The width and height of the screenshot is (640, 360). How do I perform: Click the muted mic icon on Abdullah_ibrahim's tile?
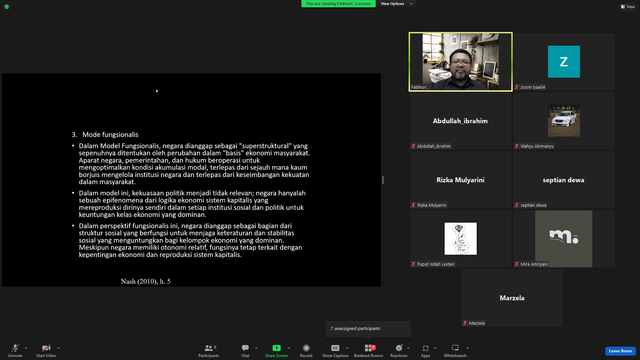(413, 146)
